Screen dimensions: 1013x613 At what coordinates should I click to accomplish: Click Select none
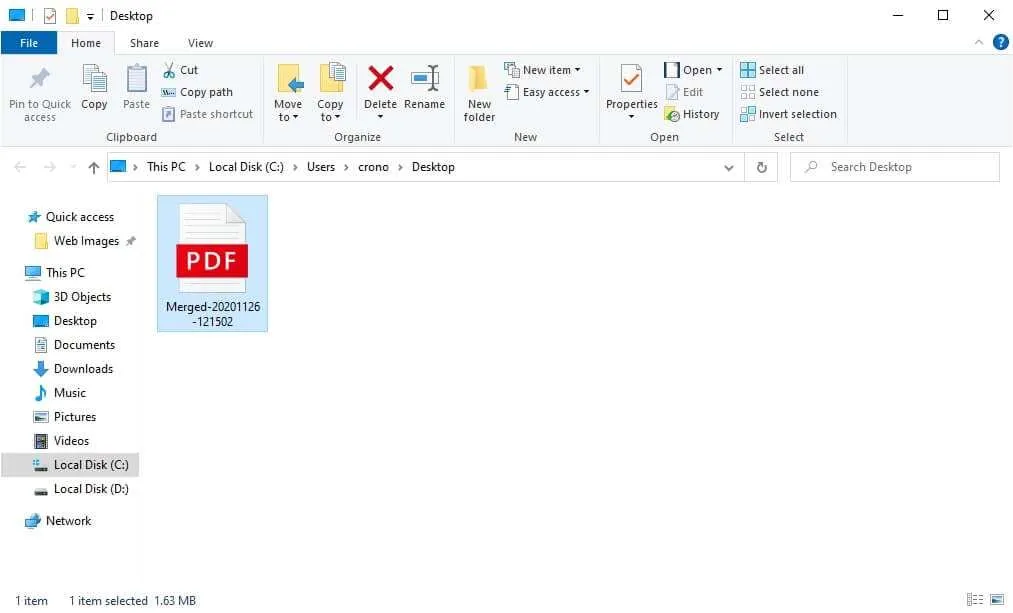point(780,92)
